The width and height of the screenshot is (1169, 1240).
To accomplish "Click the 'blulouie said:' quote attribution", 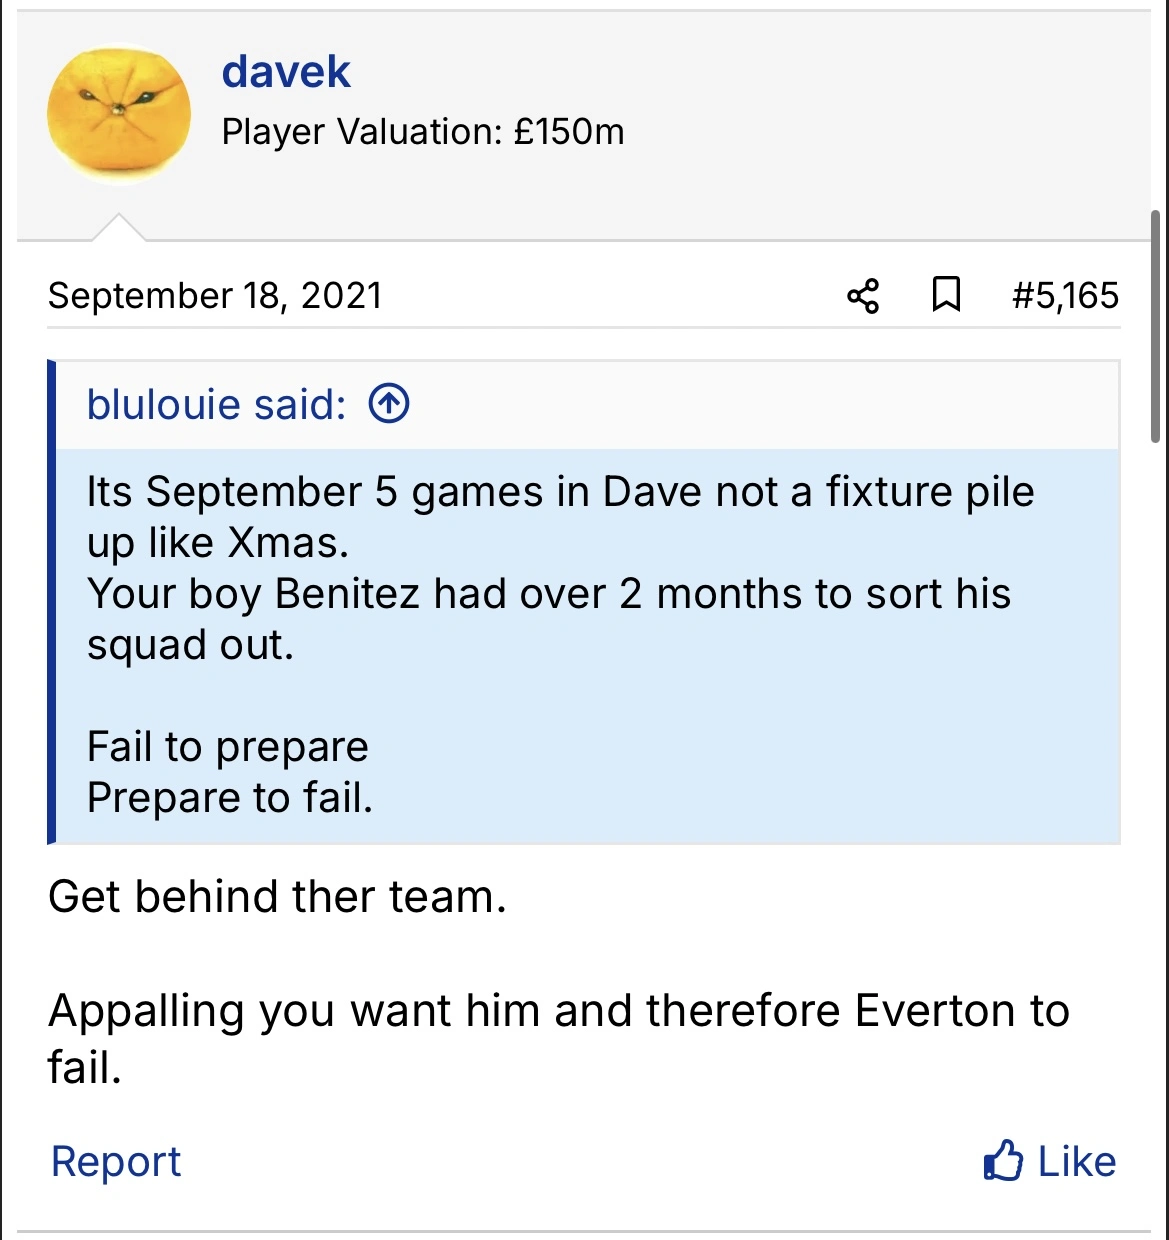I will point(216,405).
